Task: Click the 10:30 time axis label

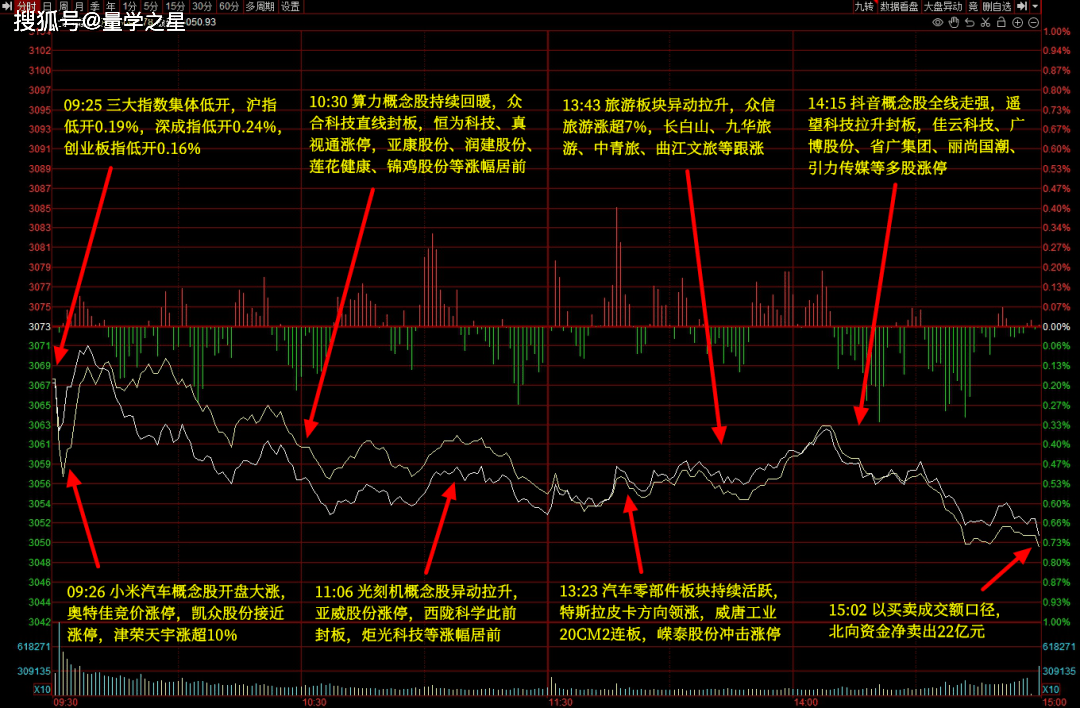Action: [314, 702]
